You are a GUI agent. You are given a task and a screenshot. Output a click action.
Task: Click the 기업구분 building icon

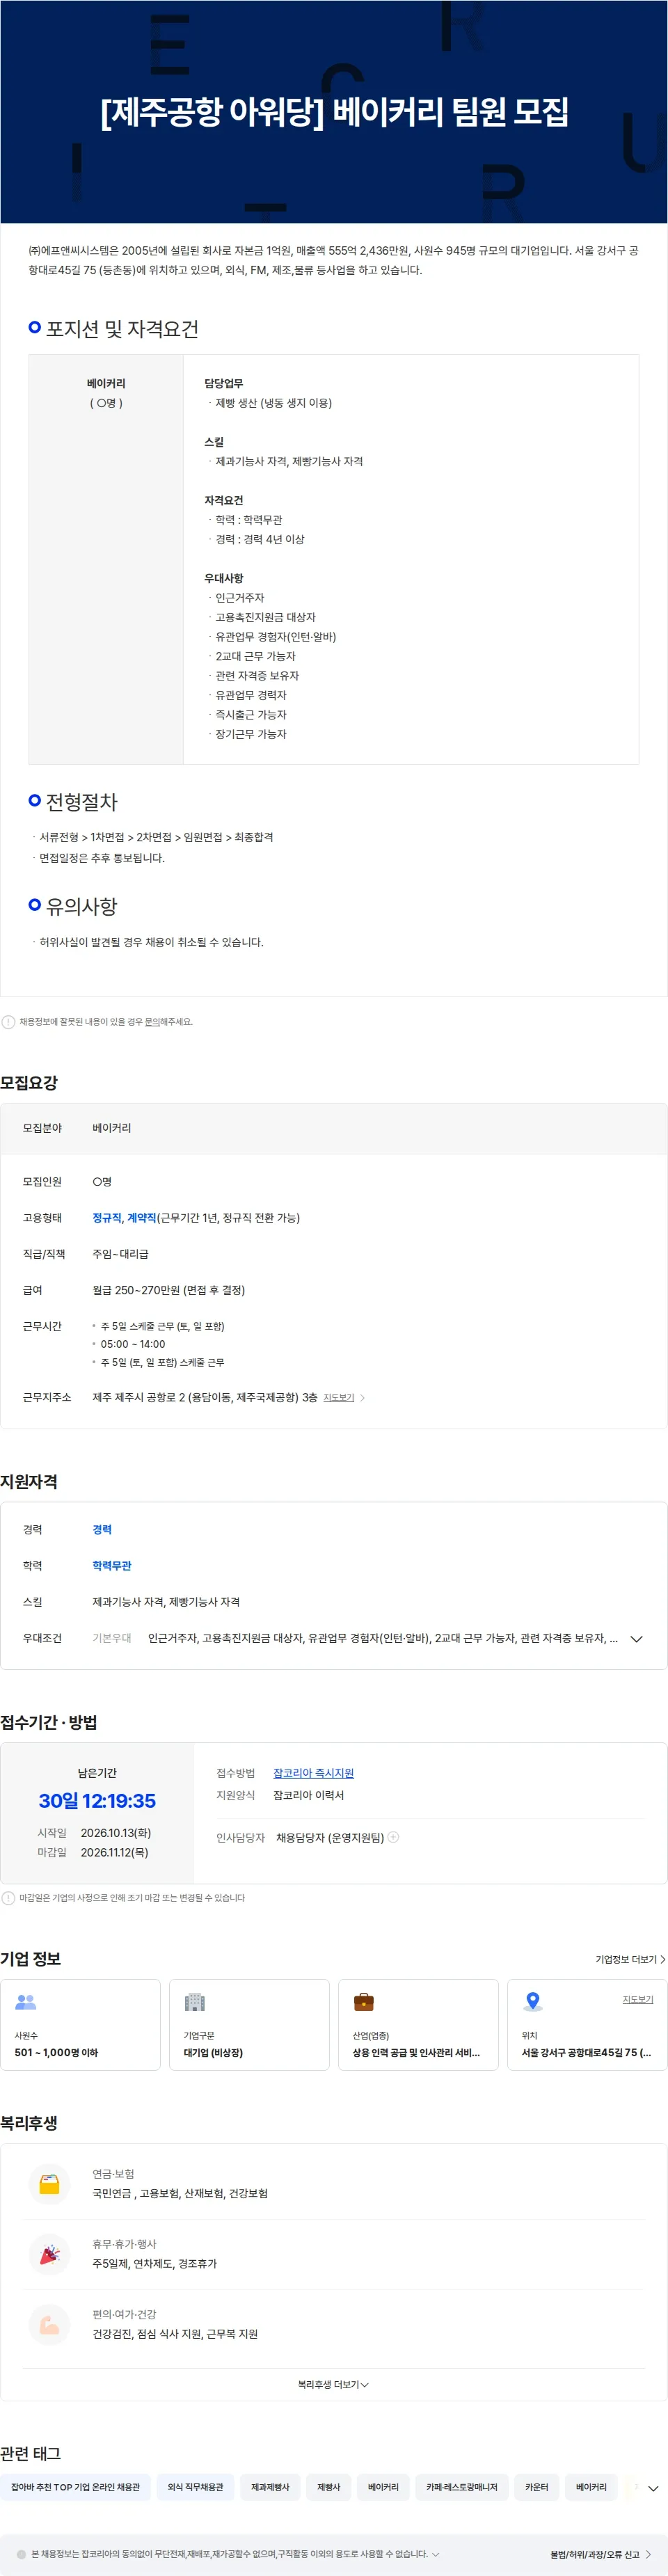click(195, 2002)
